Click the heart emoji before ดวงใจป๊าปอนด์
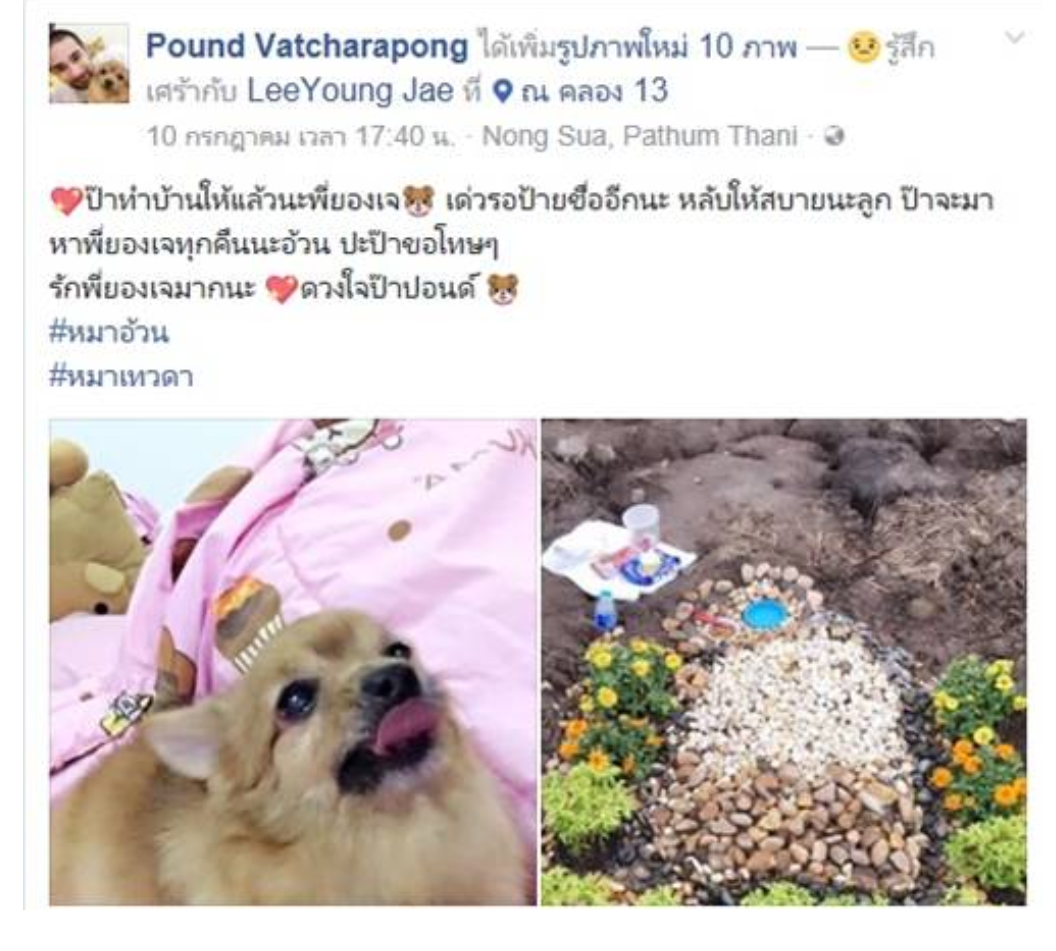This screenshot has height=951, width=1056. click(x=281, y=289)
